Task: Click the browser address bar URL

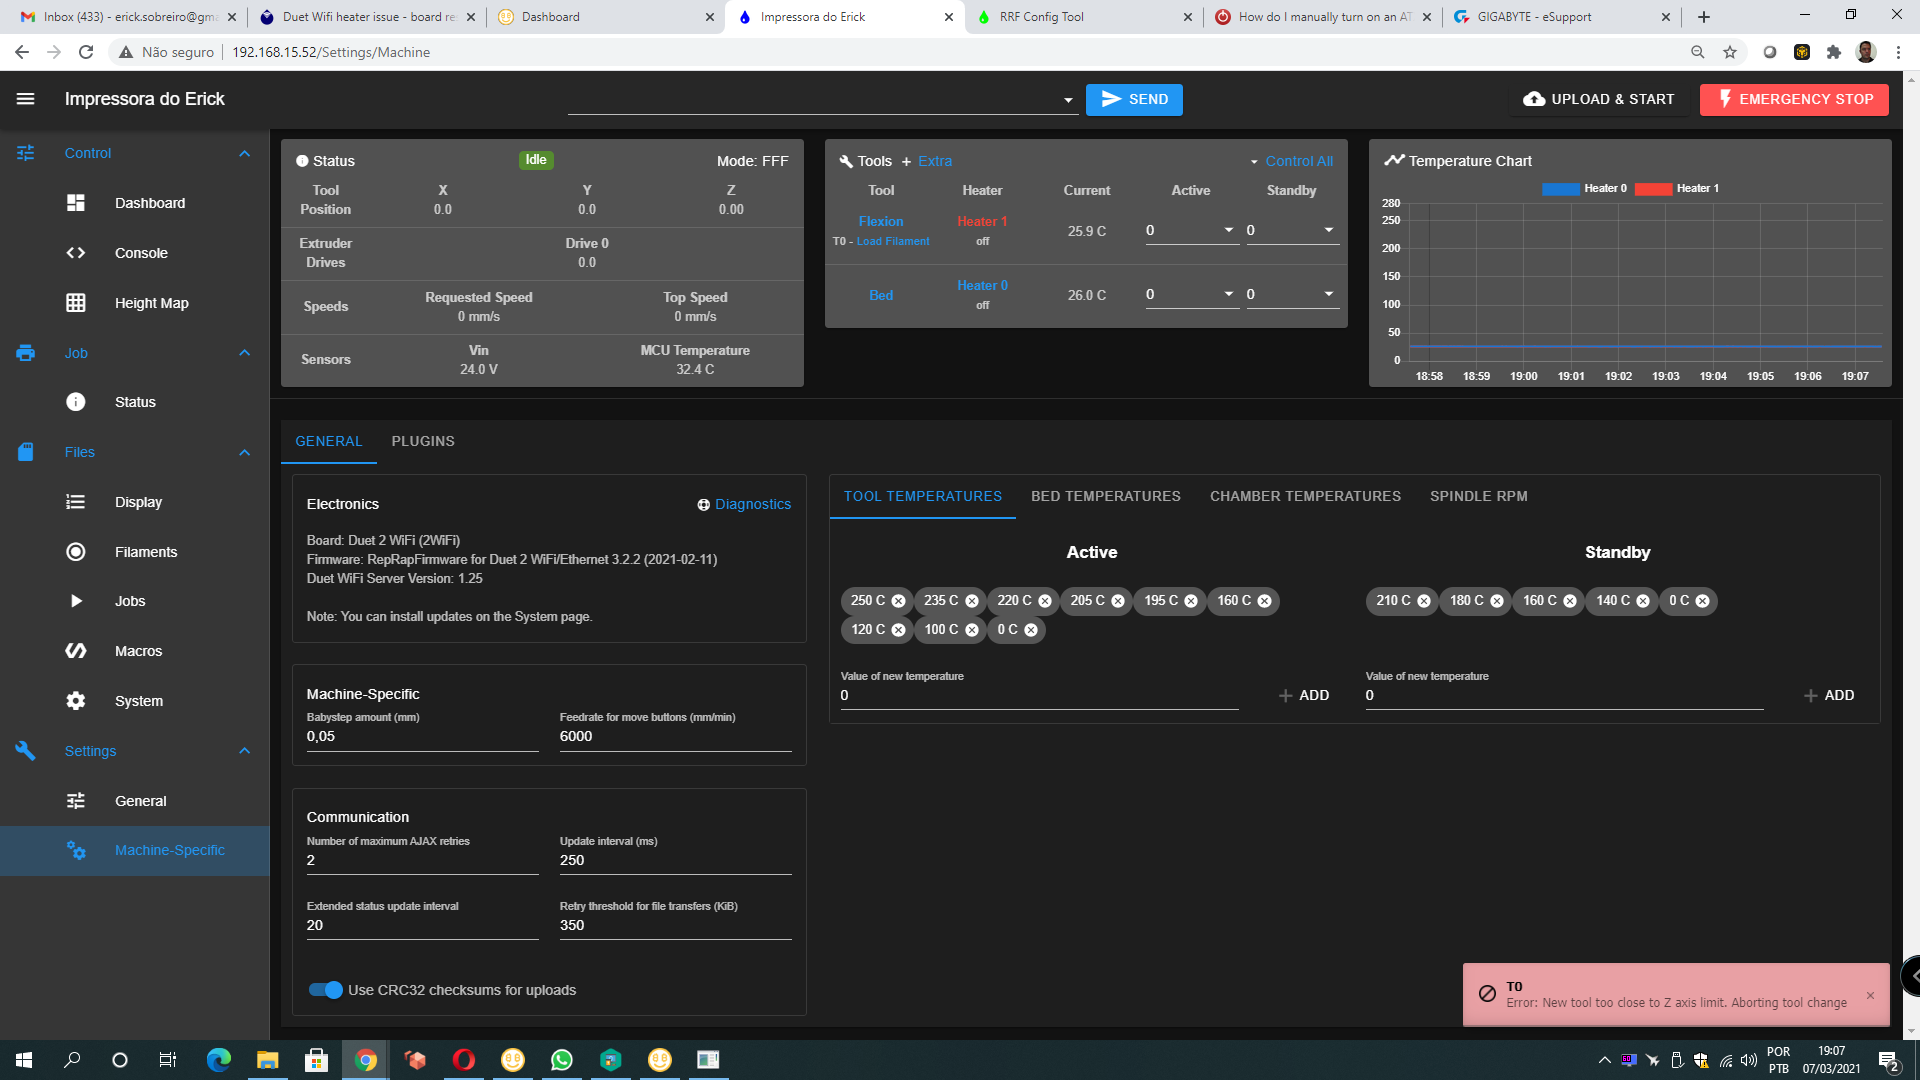Action: (331, 52)
